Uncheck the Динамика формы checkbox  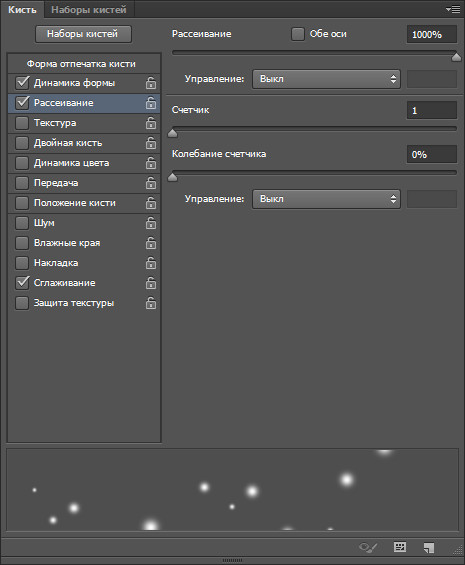pyautogui.click(x=22, y=83)
